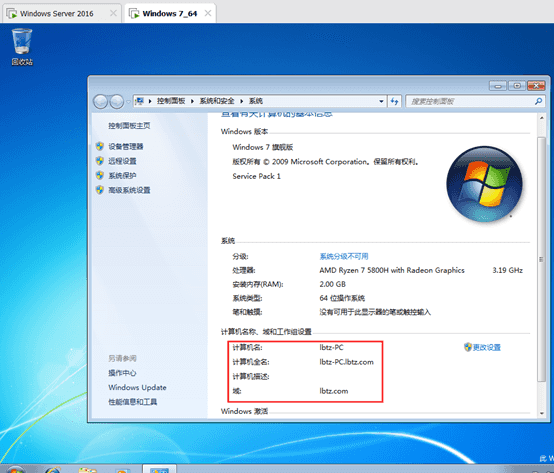This screenshot has height=473, width=554.
Task: Open 设备管理器 from the left pane
Action: (126, 147)
